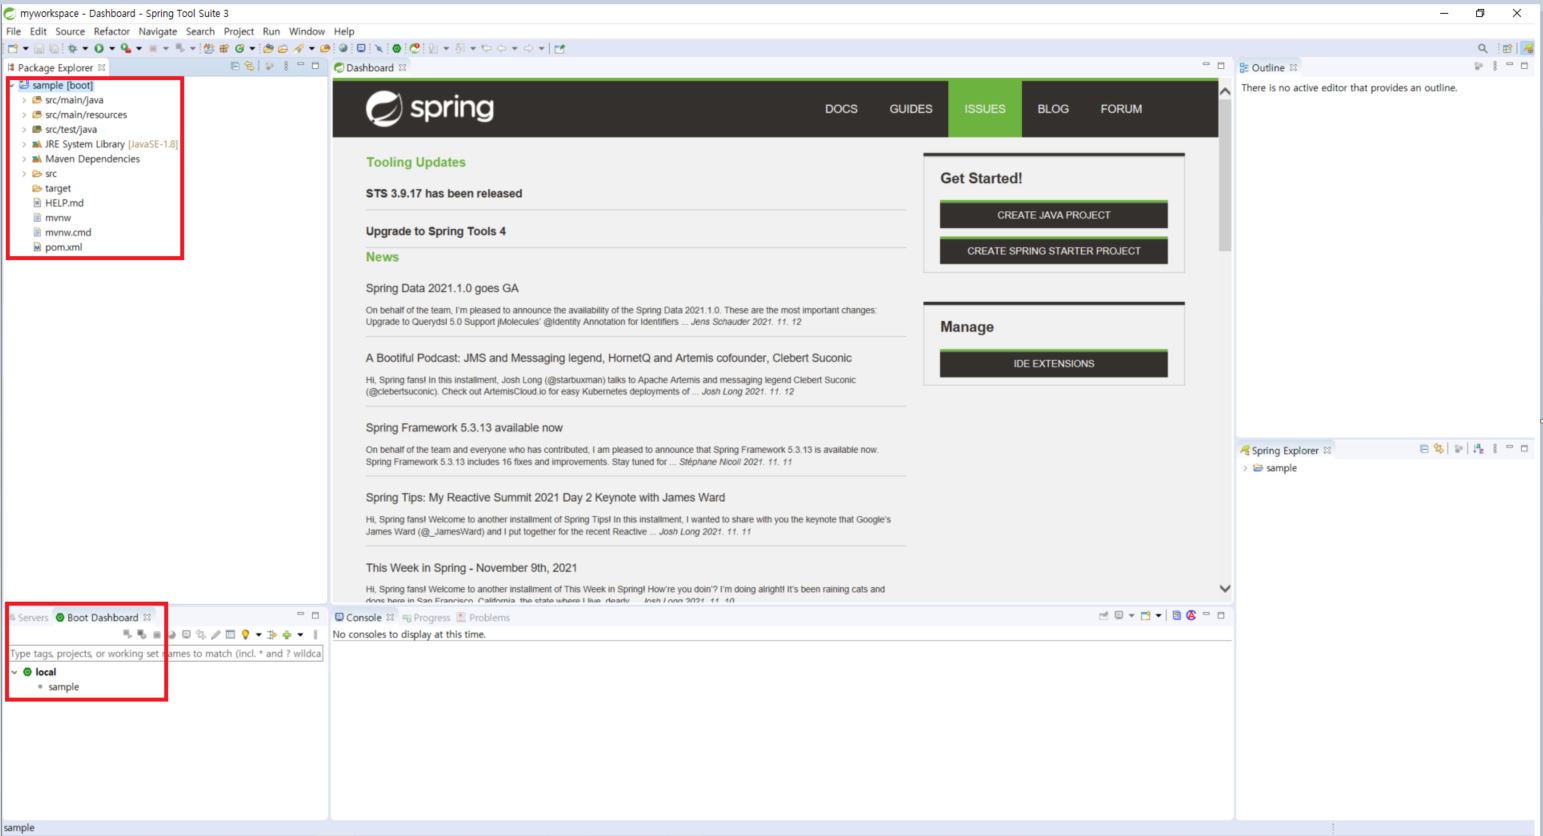
Task: Collapse all in Spring Explorer
Action: [x=1424, y=449]
